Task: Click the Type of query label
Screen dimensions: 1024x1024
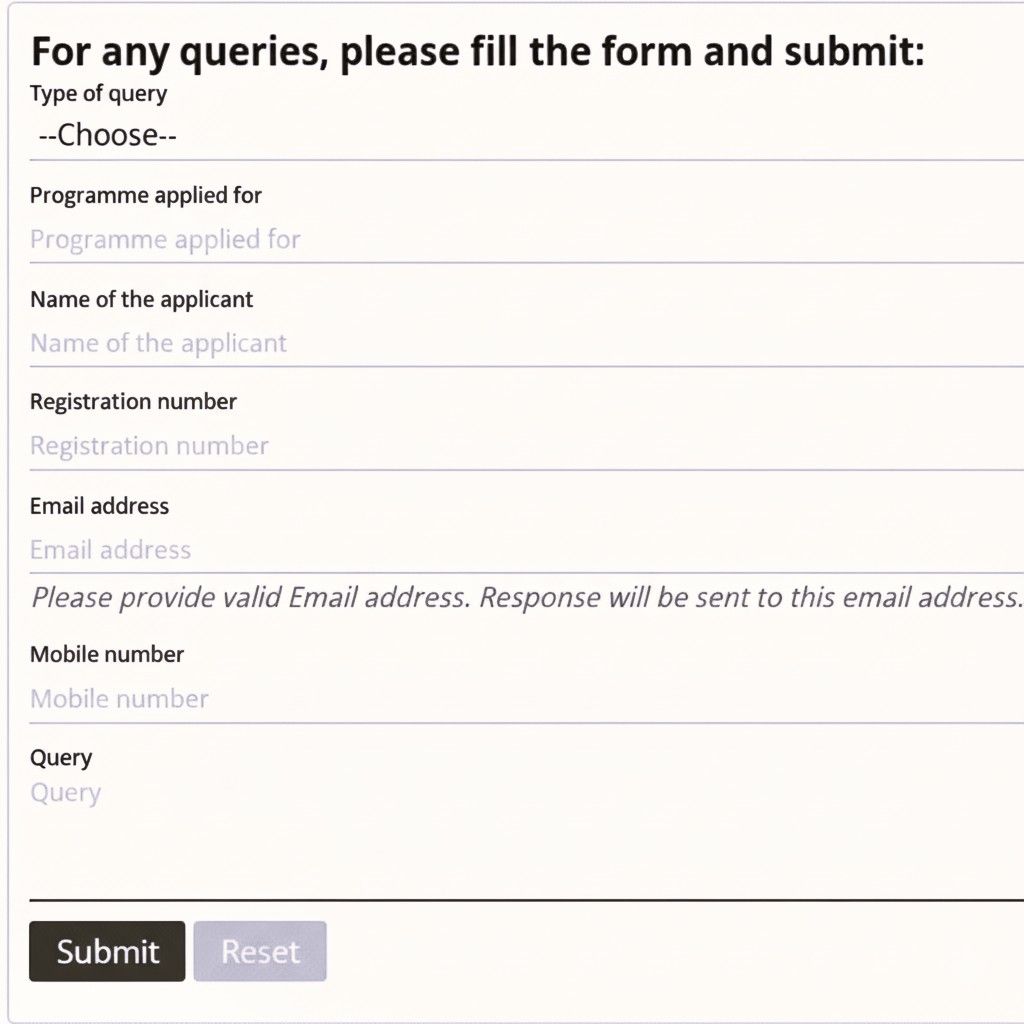Action: coord(98,93)
